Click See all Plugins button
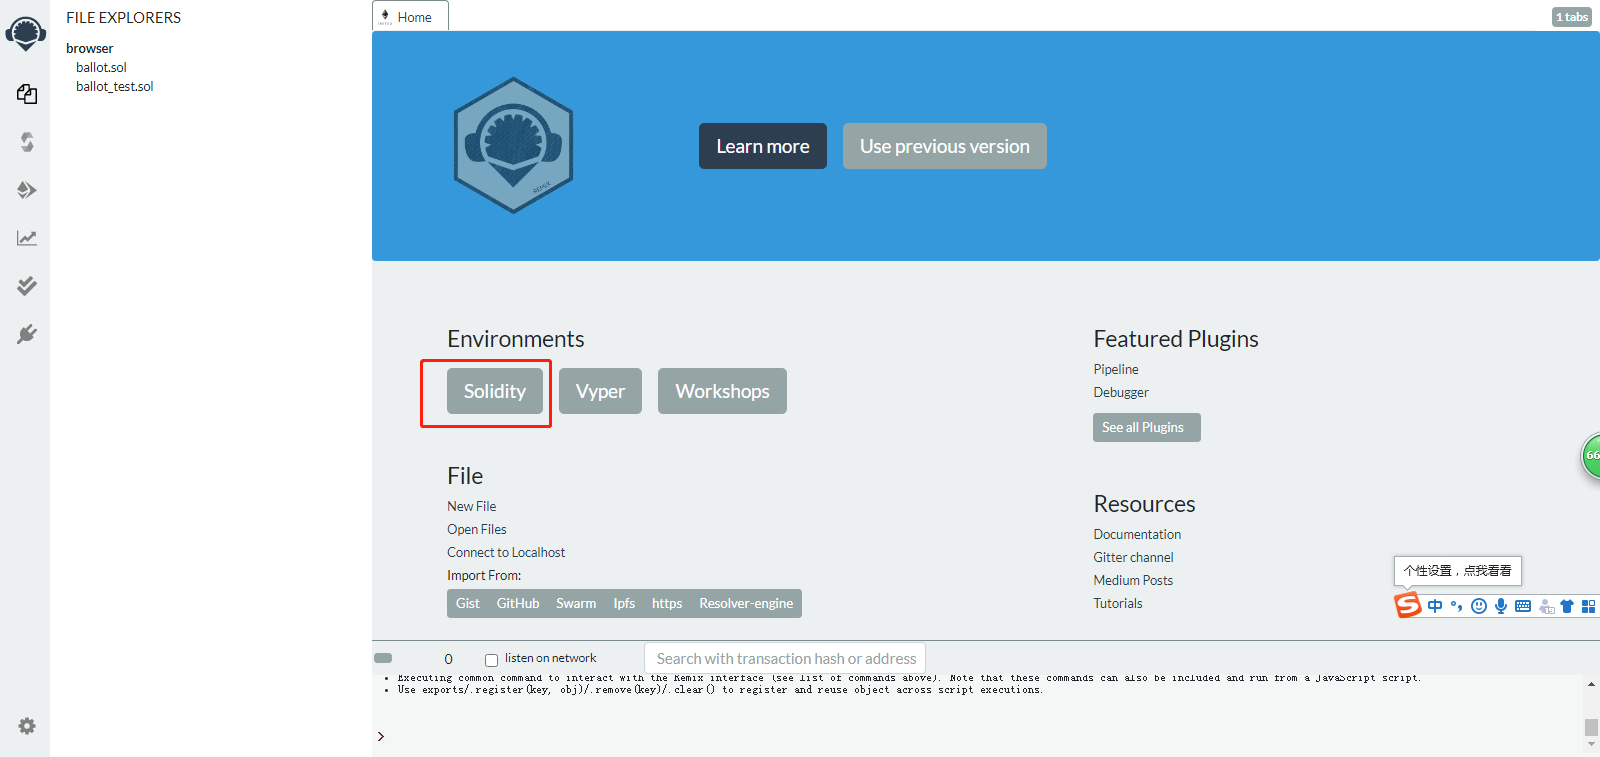Screen dimensions: 1600x757 pyautogui.click(x=1146, y=427)
